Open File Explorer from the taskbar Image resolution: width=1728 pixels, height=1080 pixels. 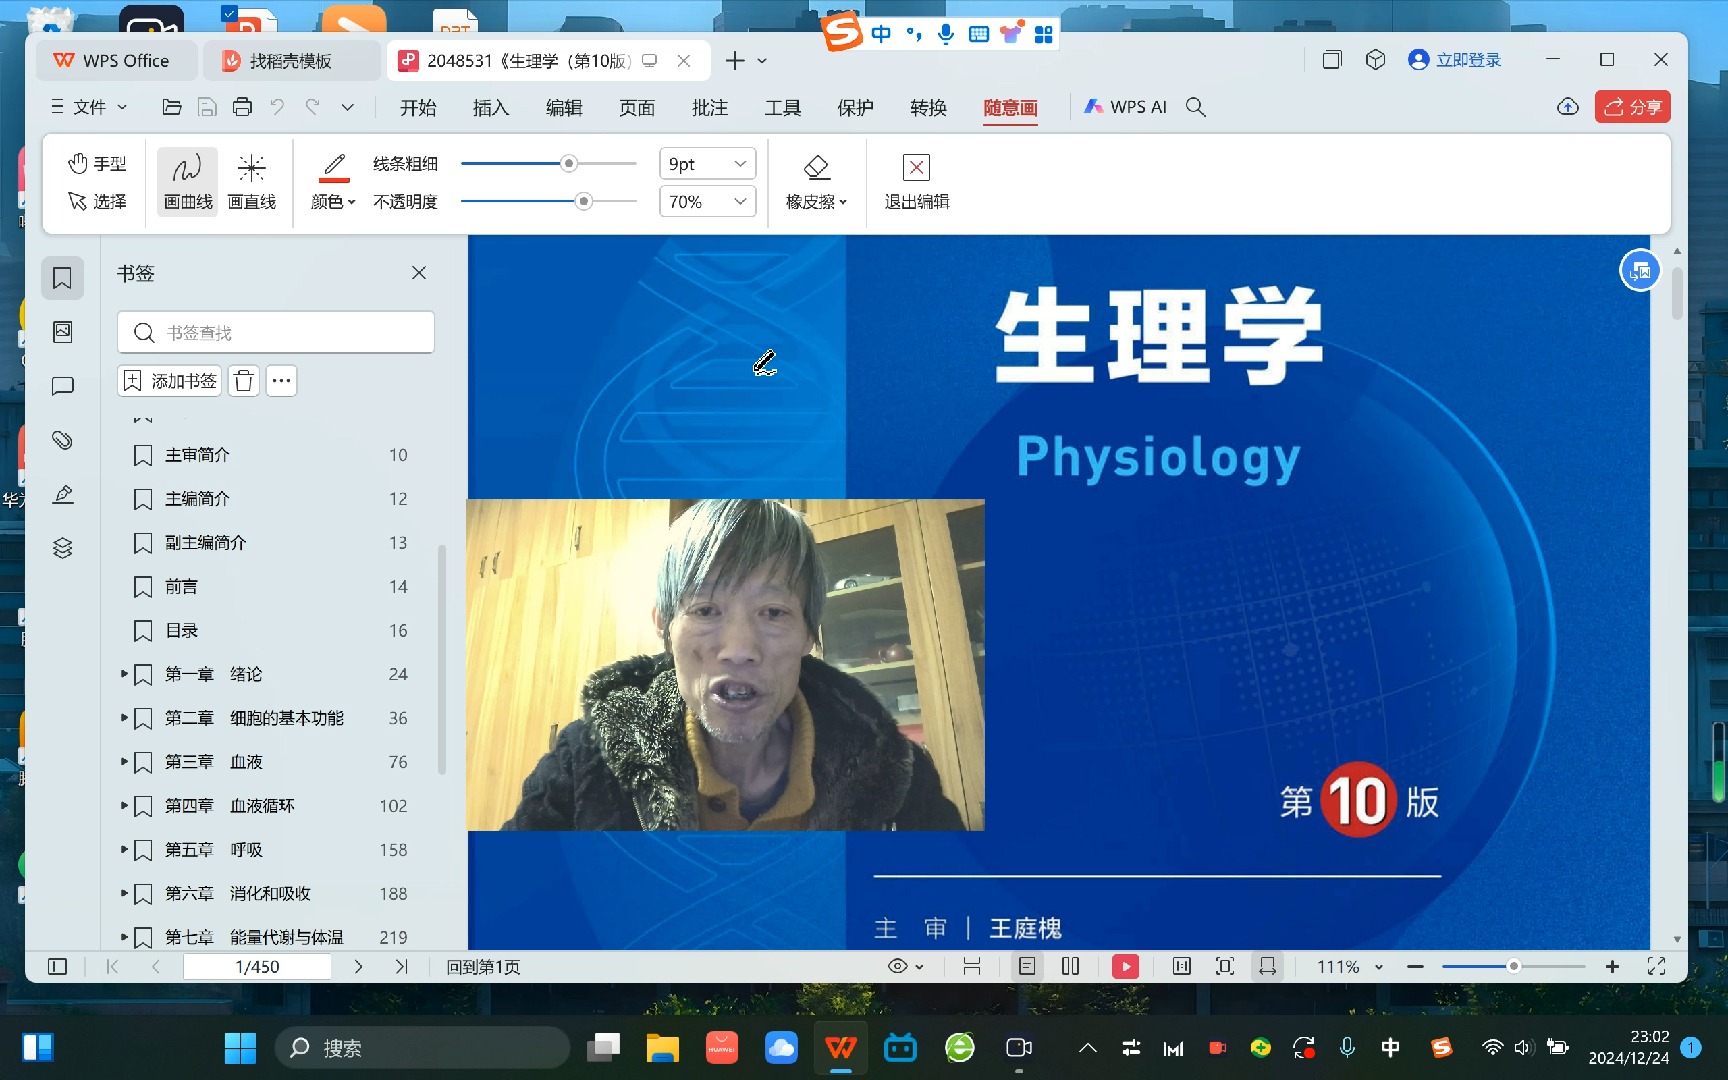662,1048
